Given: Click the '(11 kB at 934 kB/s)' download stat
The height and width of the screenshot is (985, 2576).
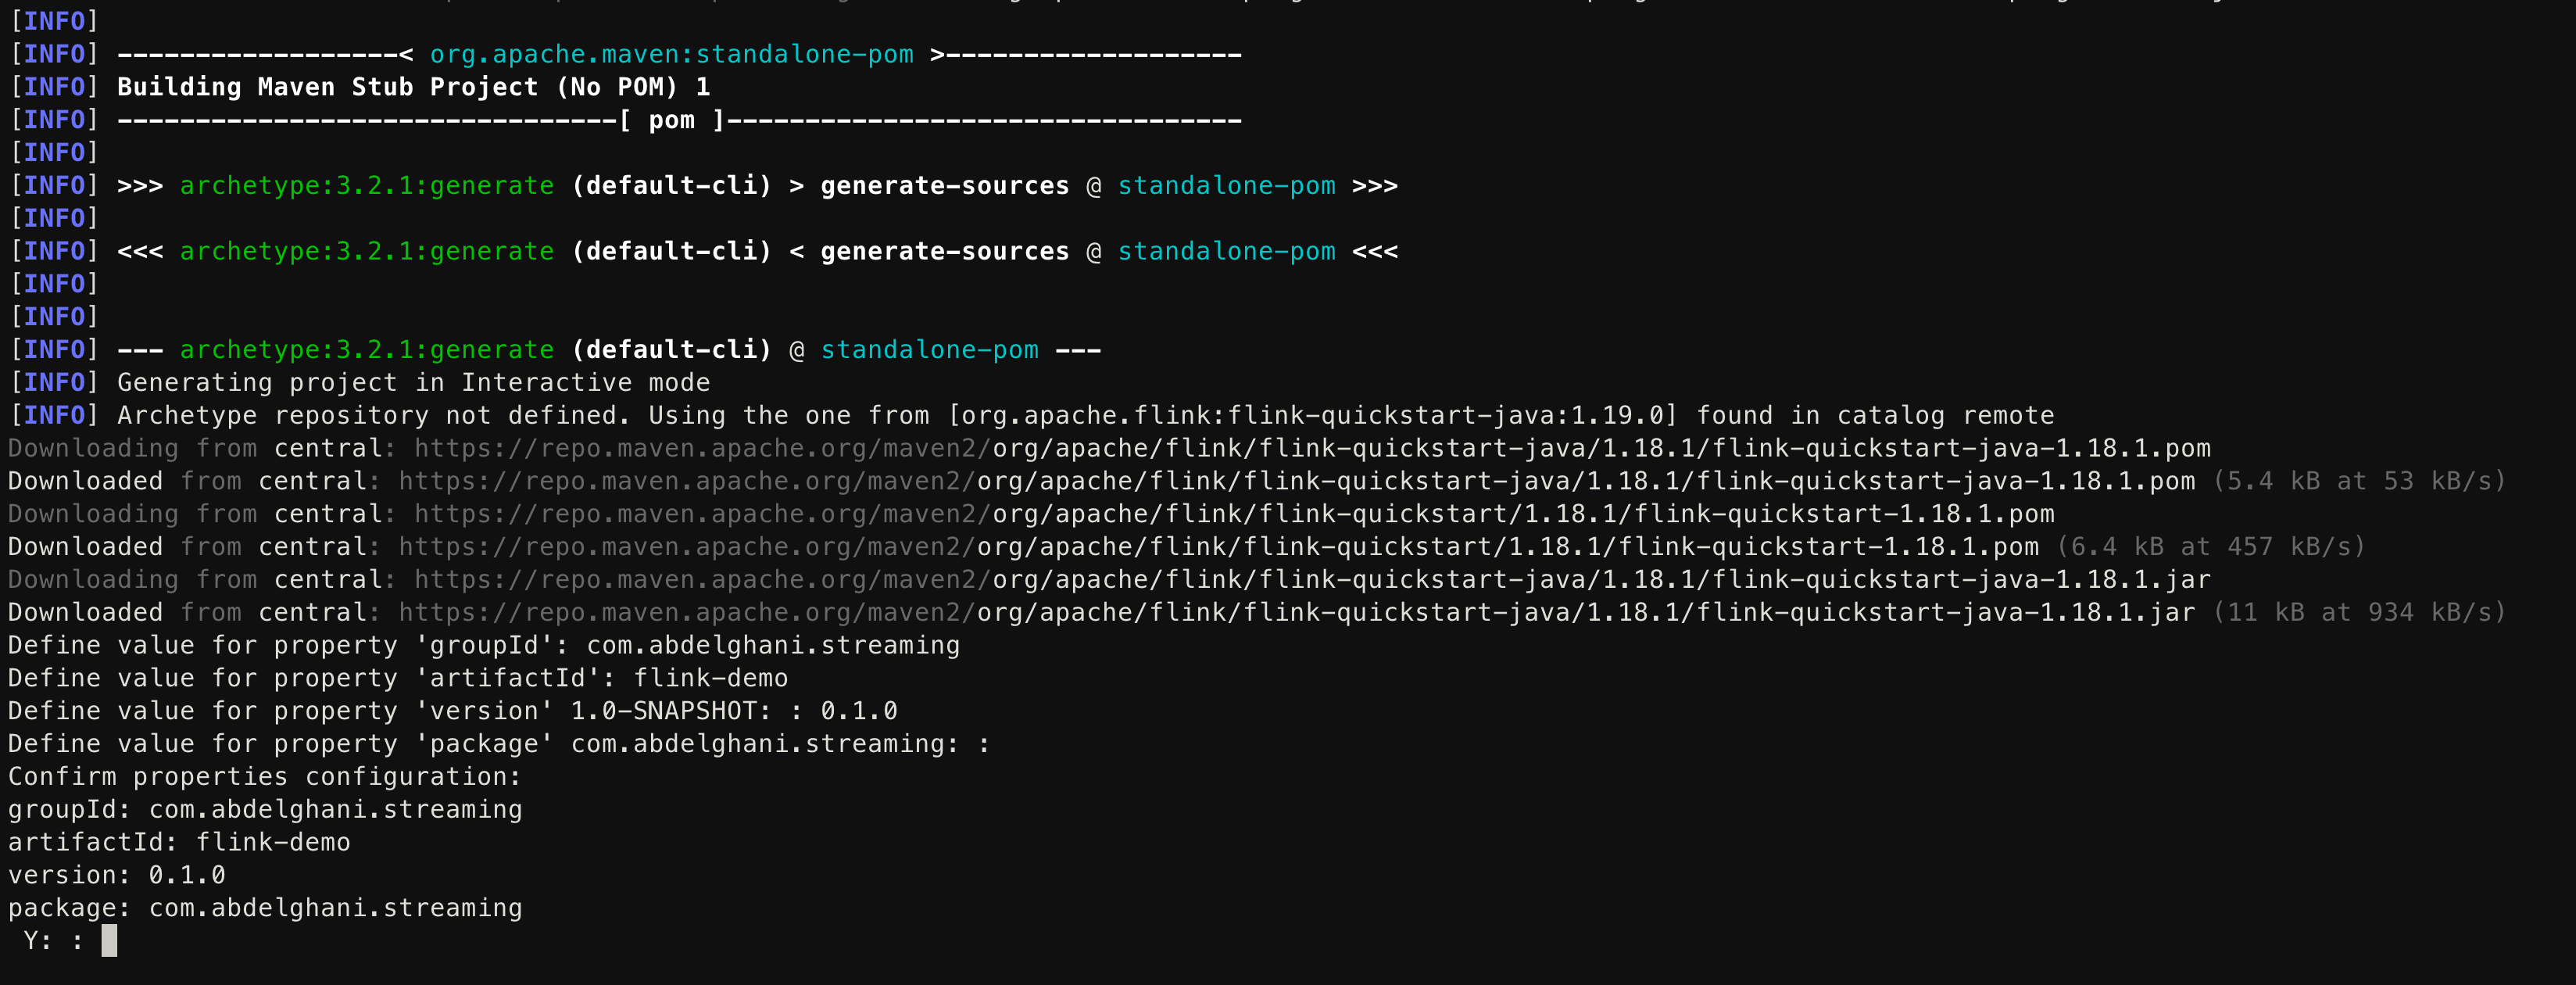Looking at the screenshot, I should pyautogui.click(x=2359, y=613).
